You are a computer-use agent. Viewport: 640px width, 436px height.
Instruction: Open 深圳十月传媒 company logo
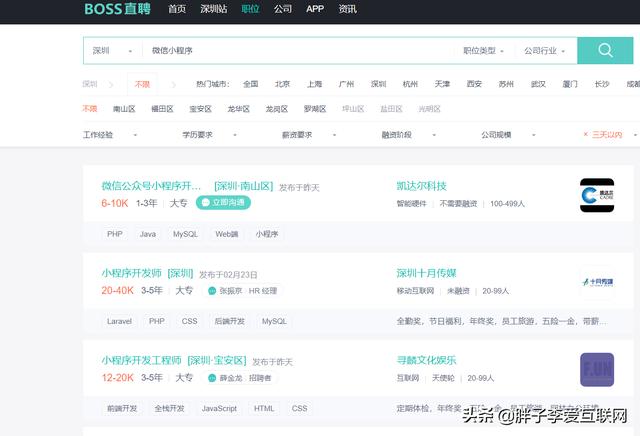[596, 282]
